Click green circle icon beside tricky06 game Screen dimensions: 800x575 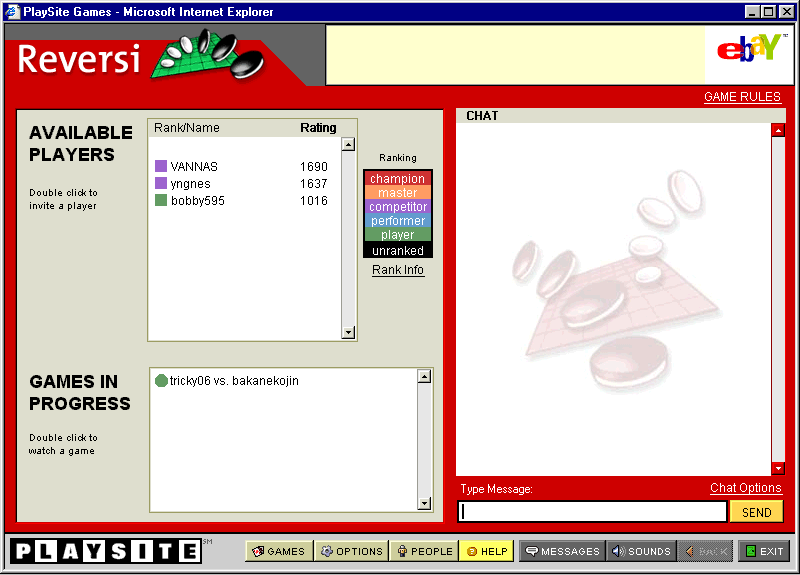pos(161,381)
